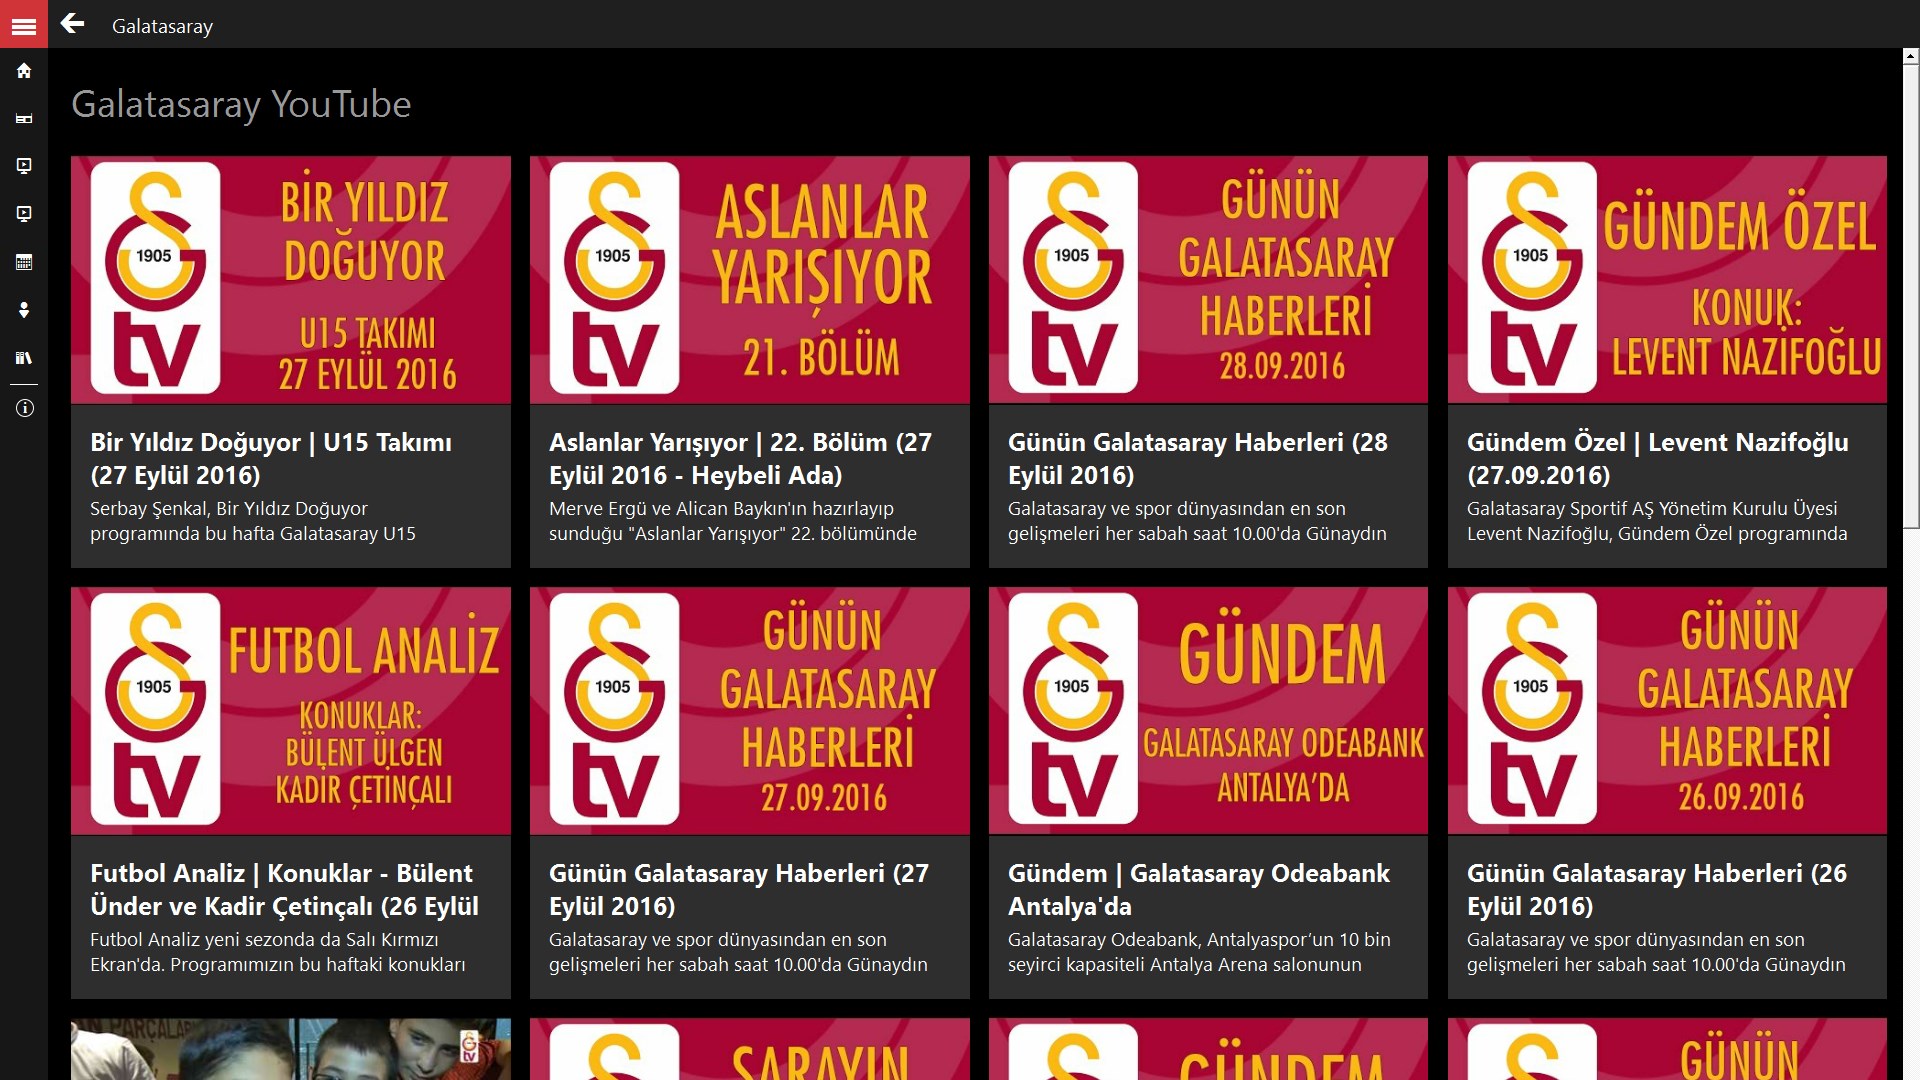Go back with the arrow button

[72, 24]
